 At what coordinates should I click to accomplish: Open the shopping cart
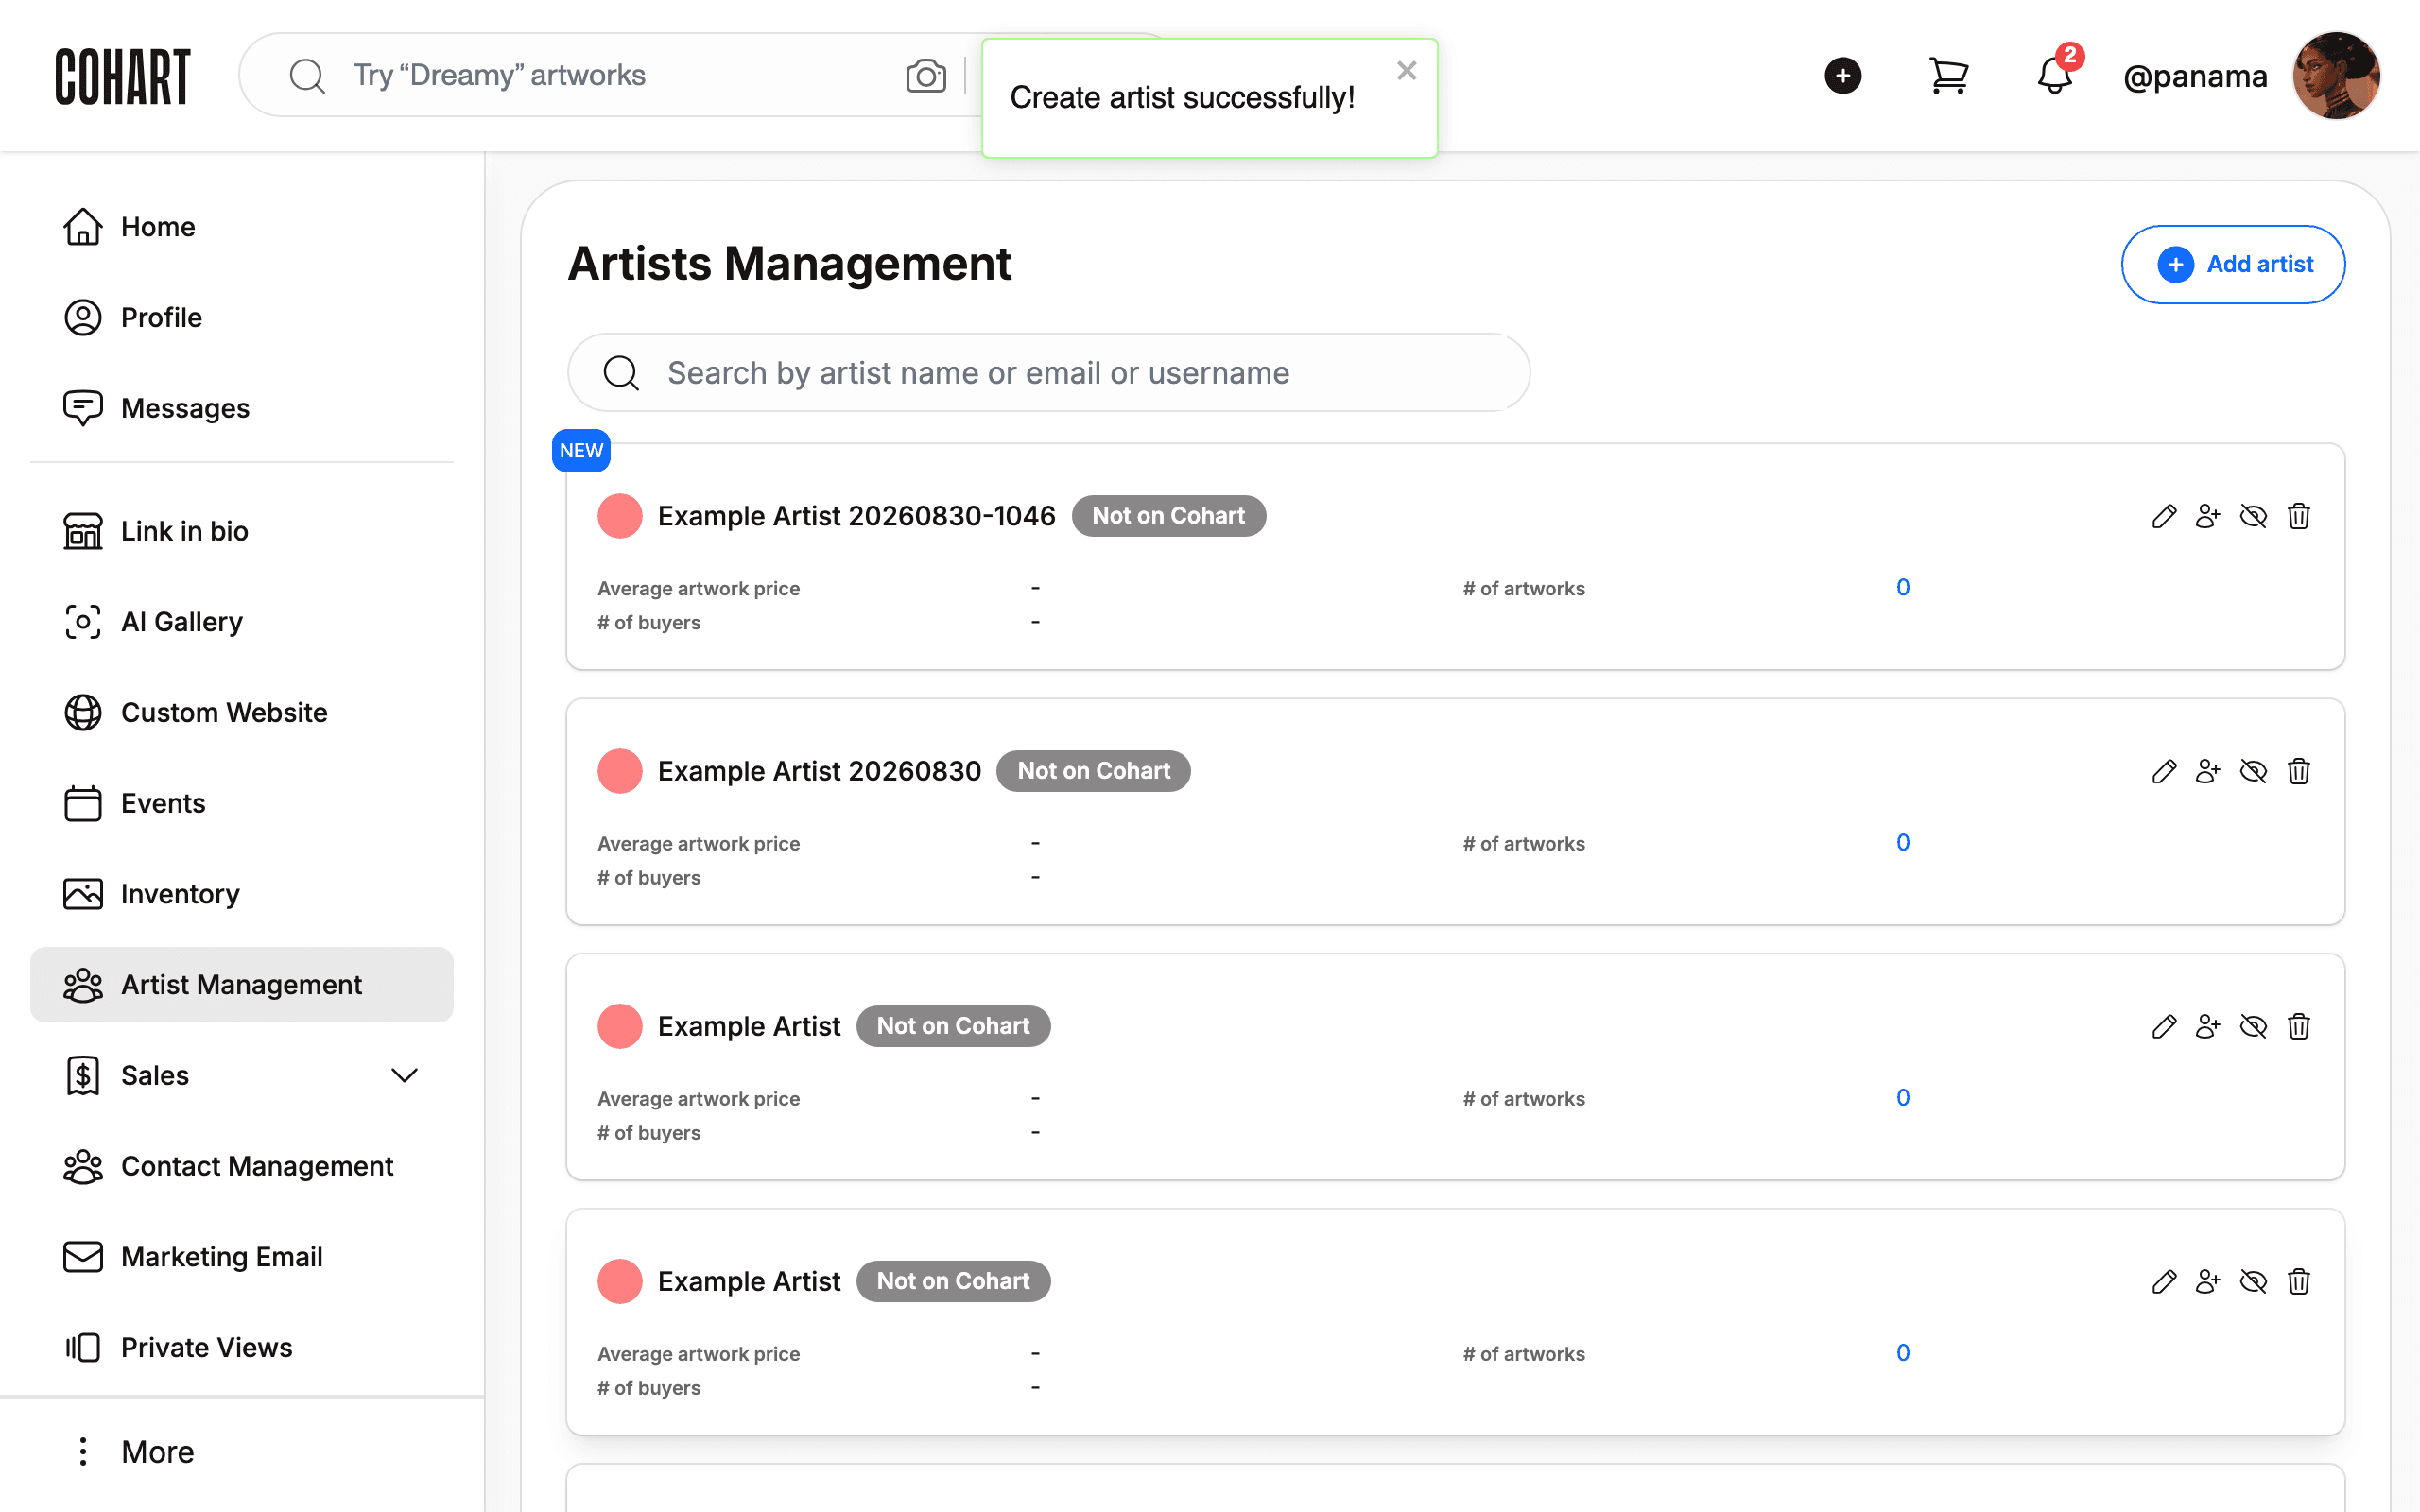(x=1948, y=75)
